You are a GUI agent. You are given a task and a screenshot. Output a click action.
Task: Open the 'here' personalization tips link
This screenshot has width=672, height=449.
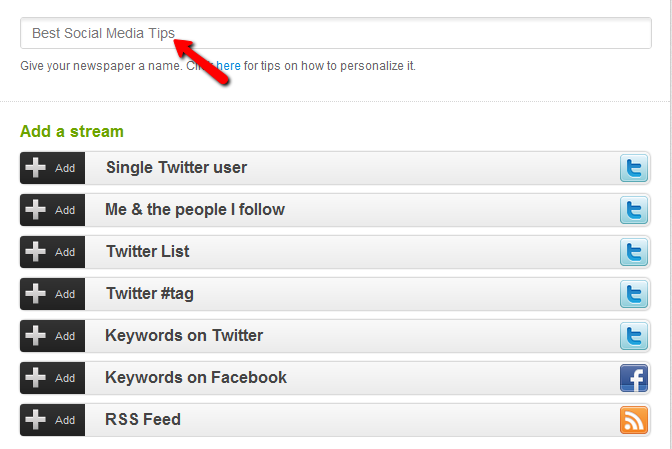229,66
